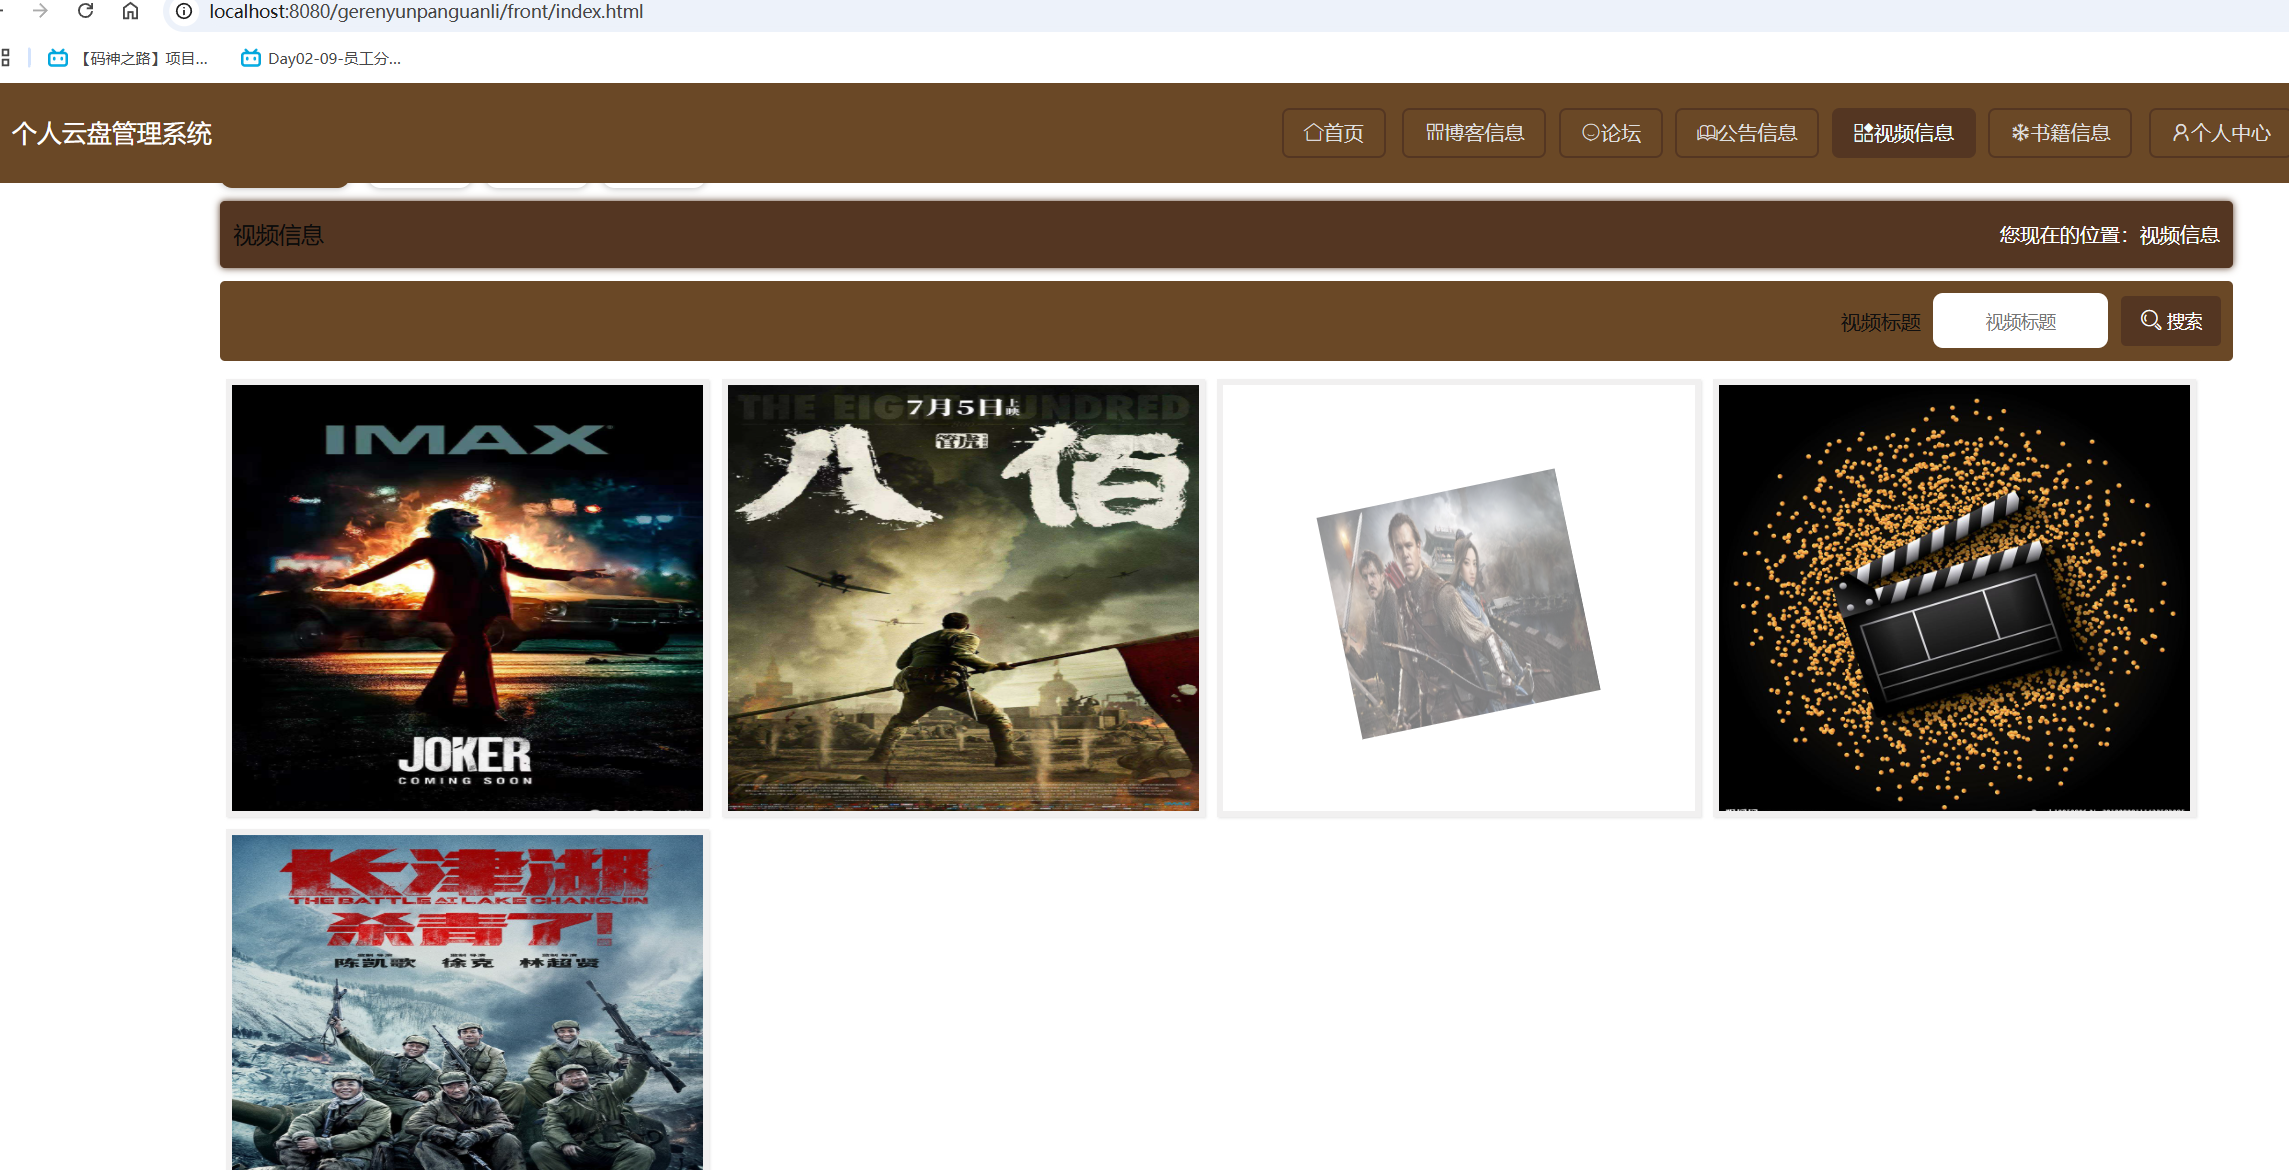Click the browser home icon

130,11
